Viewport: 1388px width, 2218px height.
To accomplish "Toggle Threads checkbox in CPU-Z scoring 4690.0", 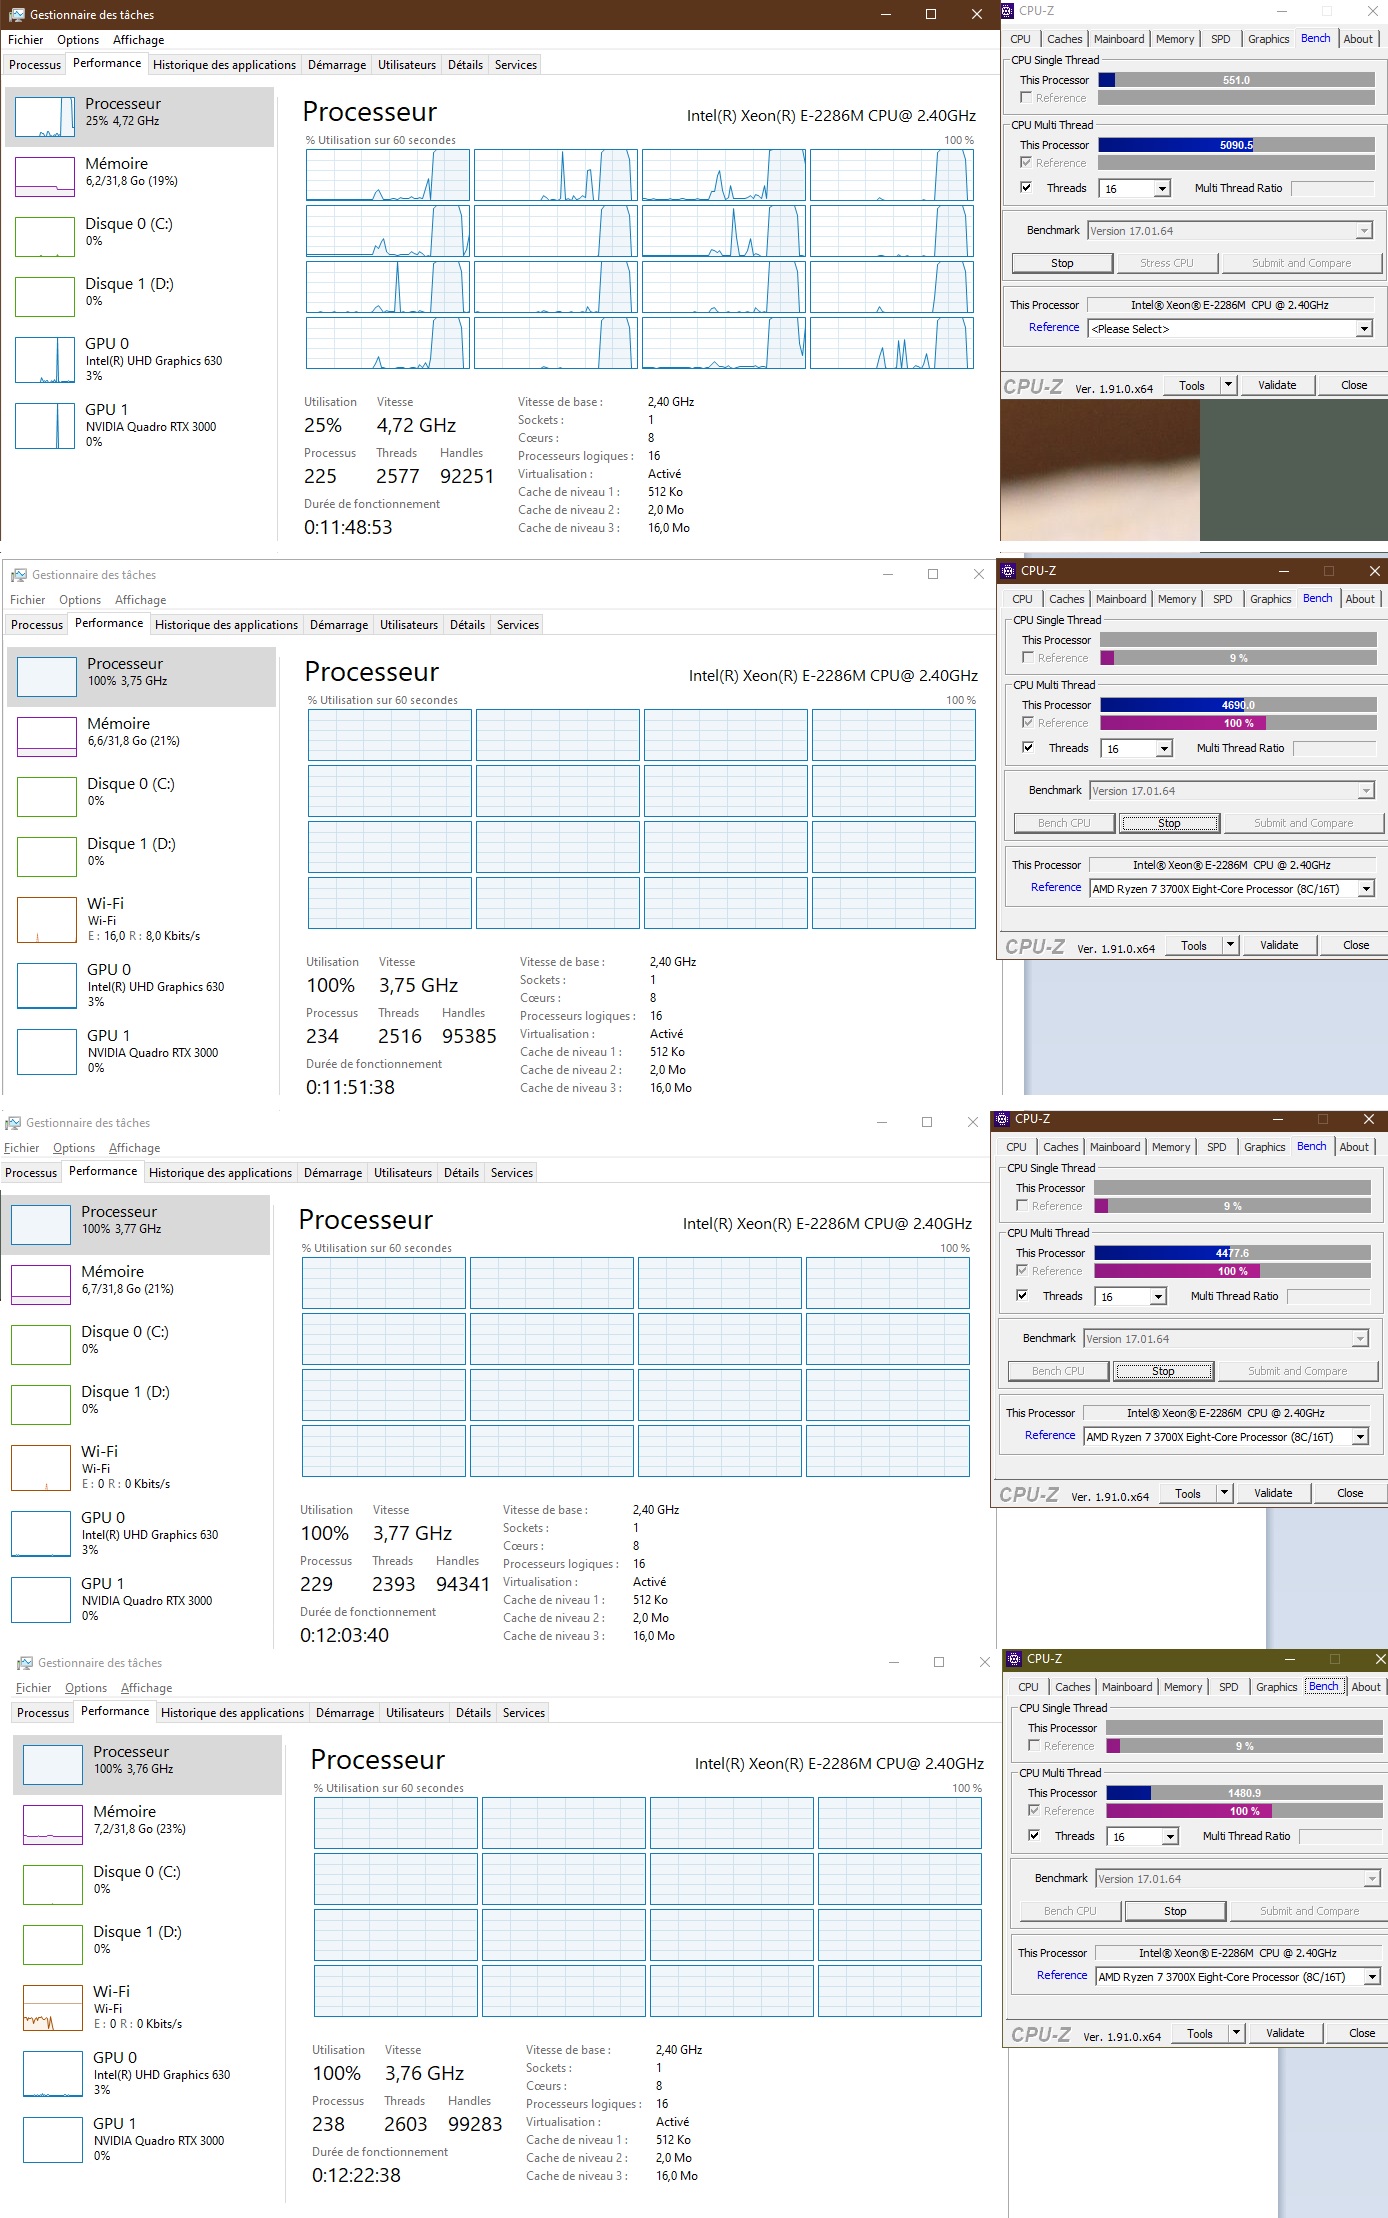I will 1028,747.
